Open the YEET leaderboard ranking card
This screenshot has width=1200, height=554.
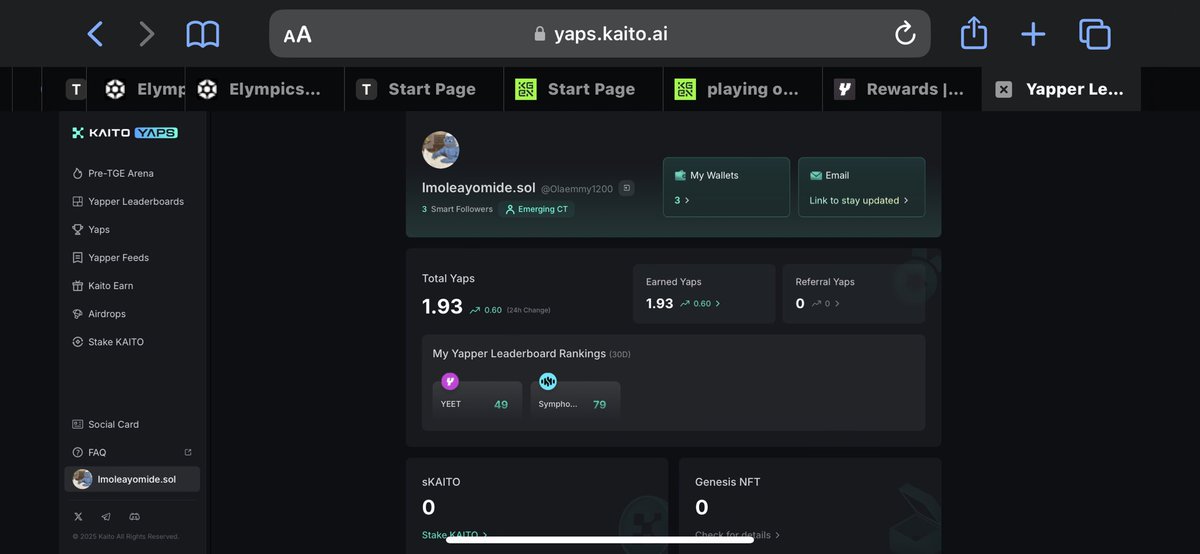pyautogui.click(x=477, y=401)
